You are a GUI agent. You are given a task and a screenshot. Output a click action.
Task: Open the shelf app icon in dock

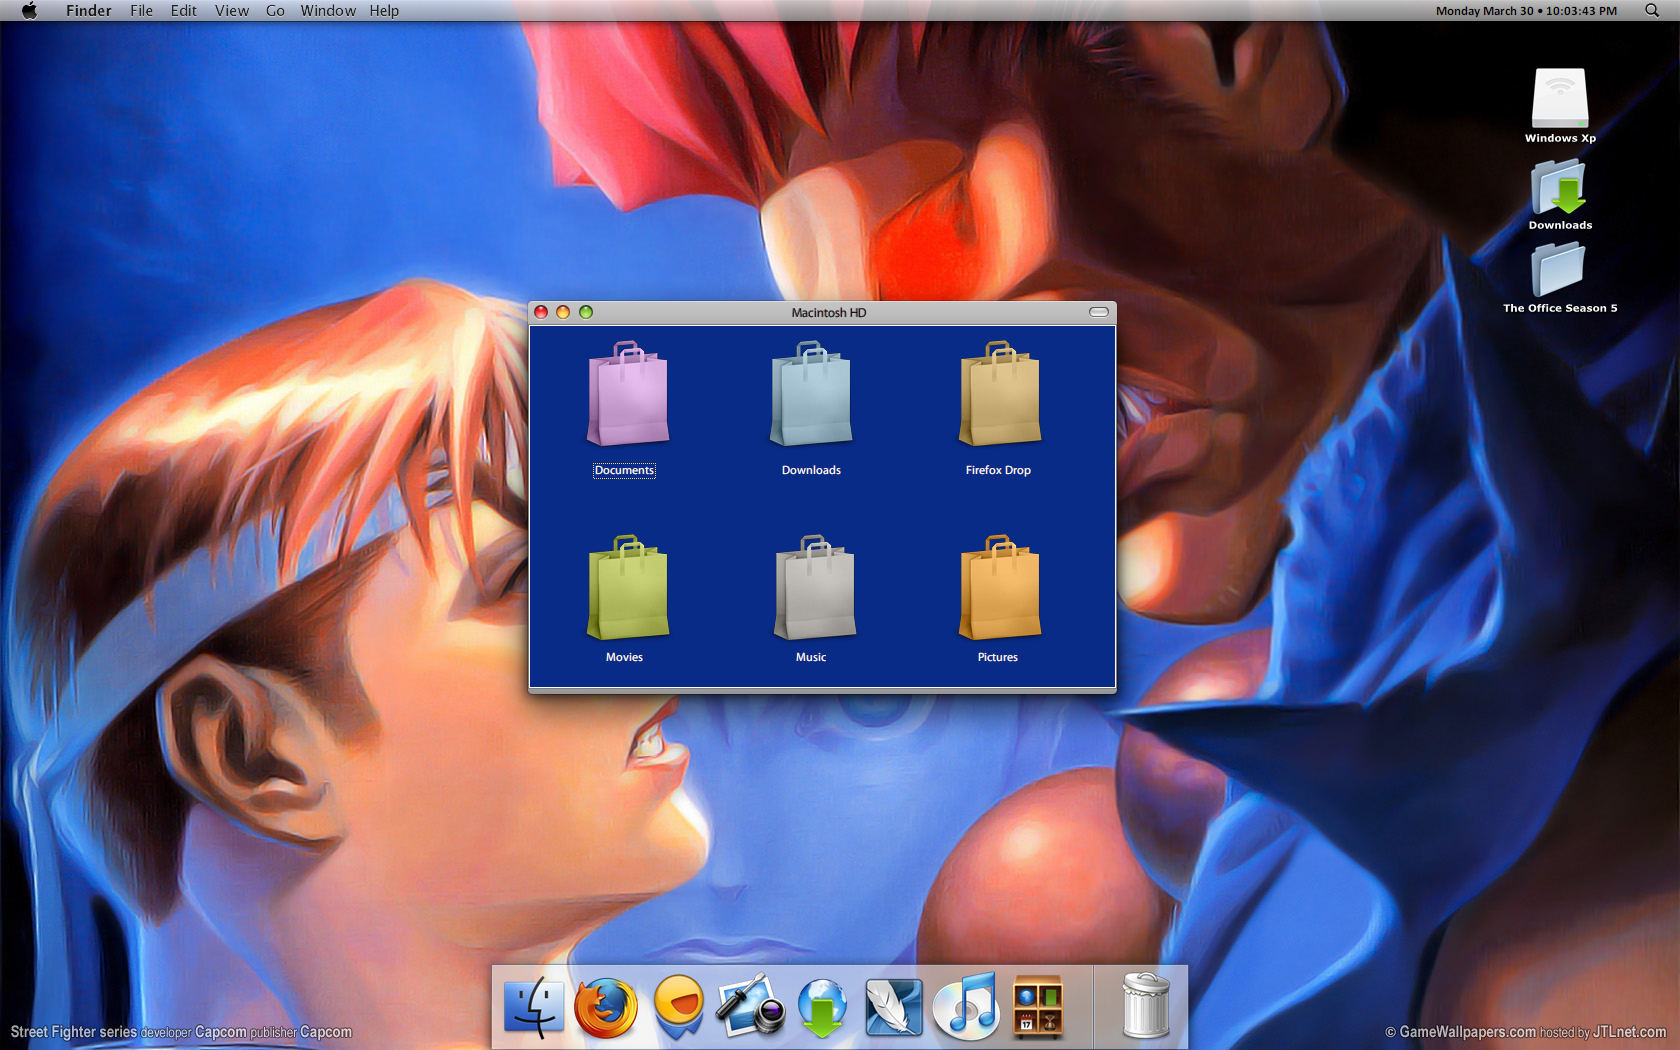pyautogui.click(x=1037, y=1006)
